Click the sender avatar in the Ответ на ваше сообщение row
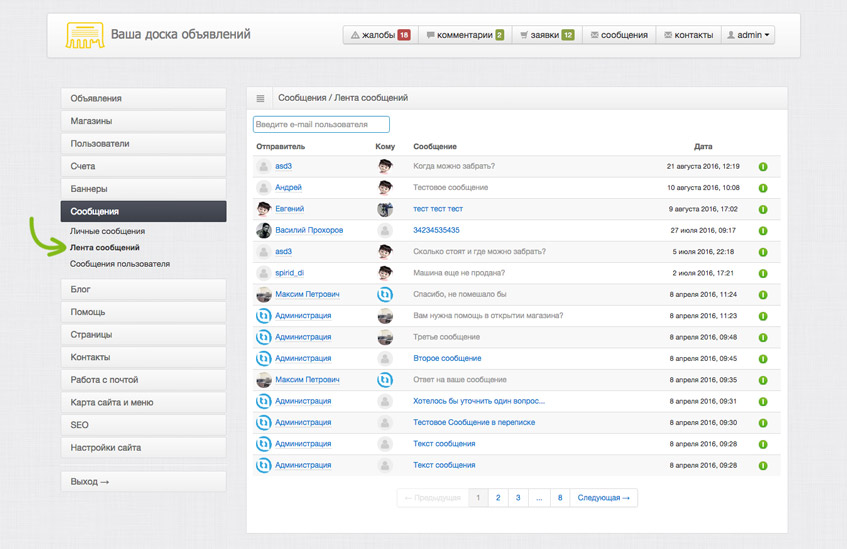 click(x=264, y=380)
